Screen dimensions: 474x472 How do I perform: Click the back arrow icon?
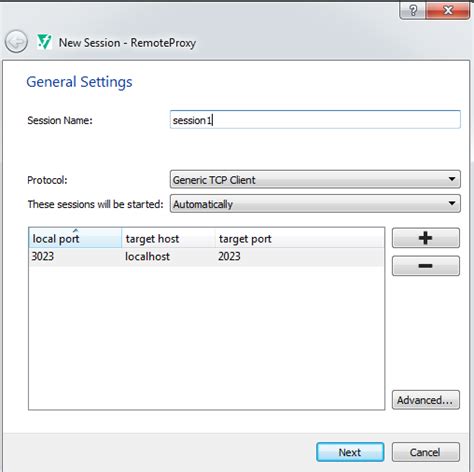click(x=16, y=42)
